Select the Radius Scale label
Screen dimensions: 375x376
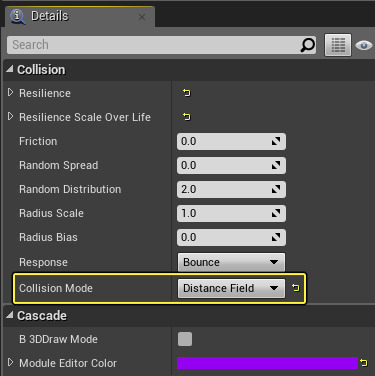(x=51, y=213)
